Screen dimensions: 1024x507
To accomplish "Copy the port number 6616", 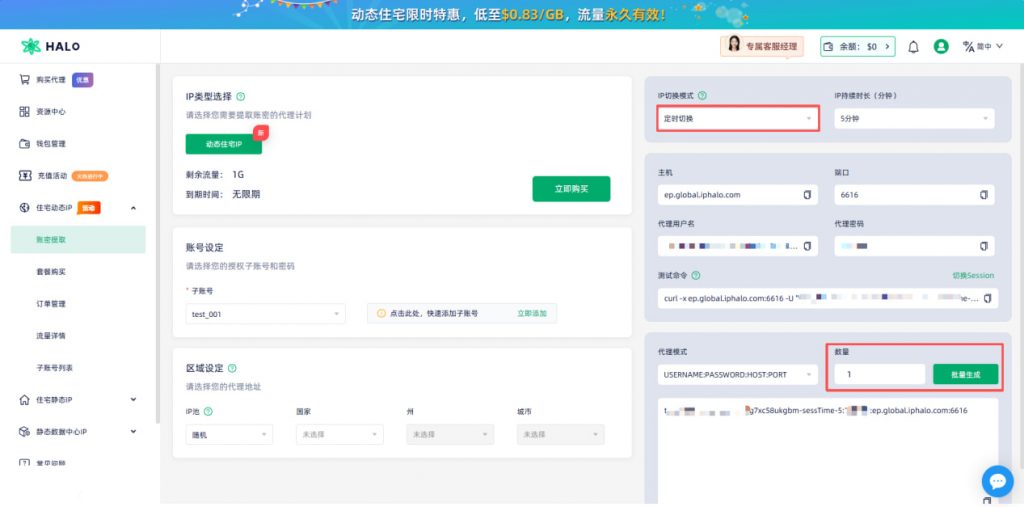I will [x=983, y=194].
